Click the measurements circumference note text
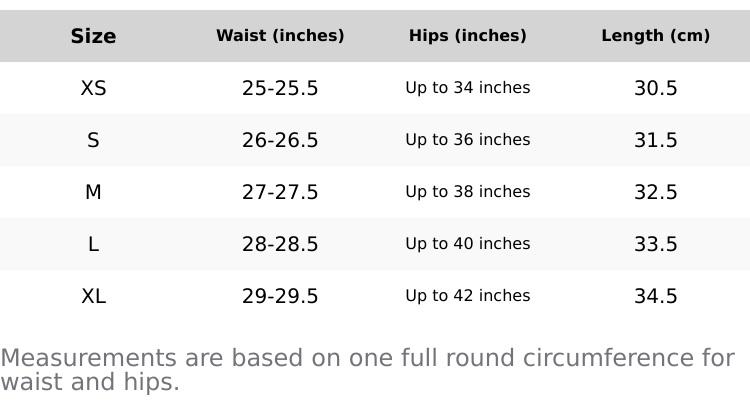 (x=367, y=370)
